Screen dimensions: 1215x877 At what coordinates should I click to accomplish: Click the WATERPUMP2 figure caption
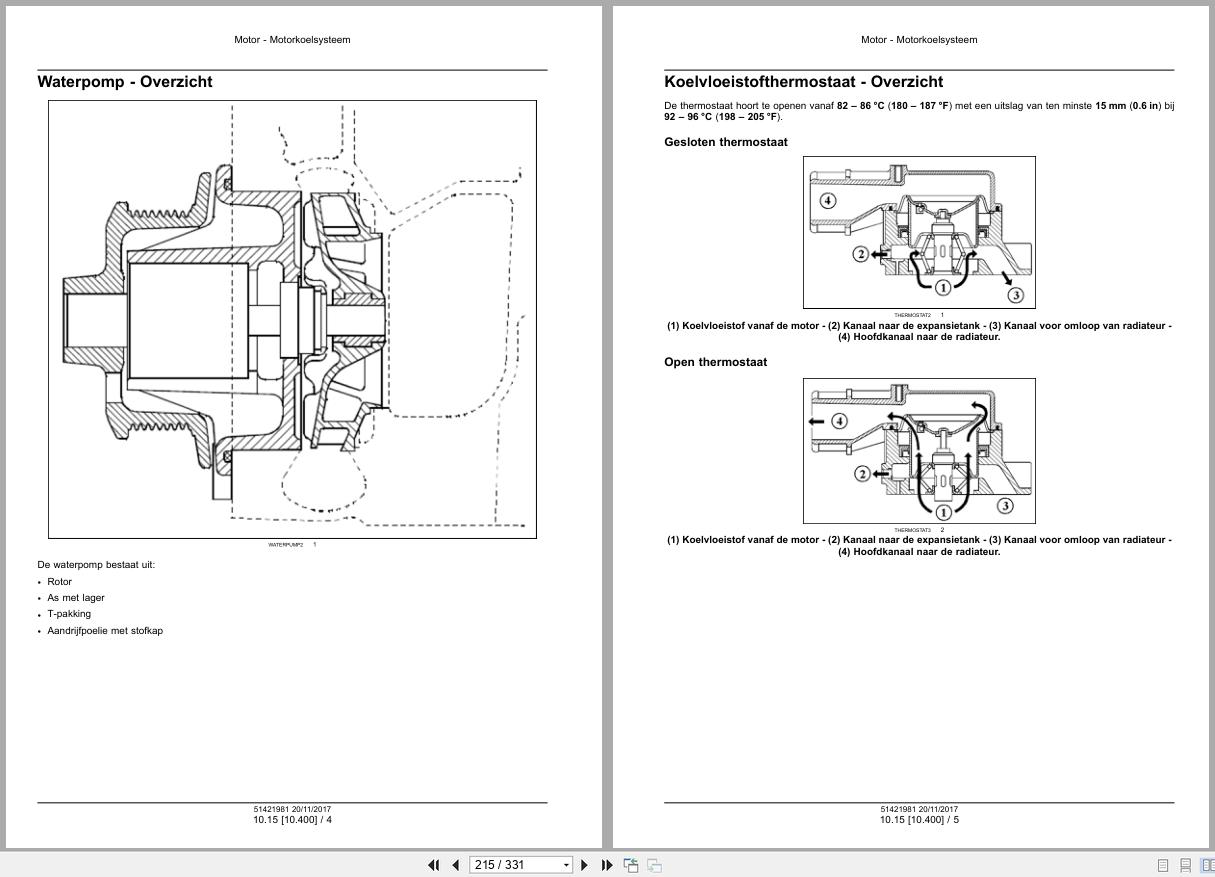(285, 545)
